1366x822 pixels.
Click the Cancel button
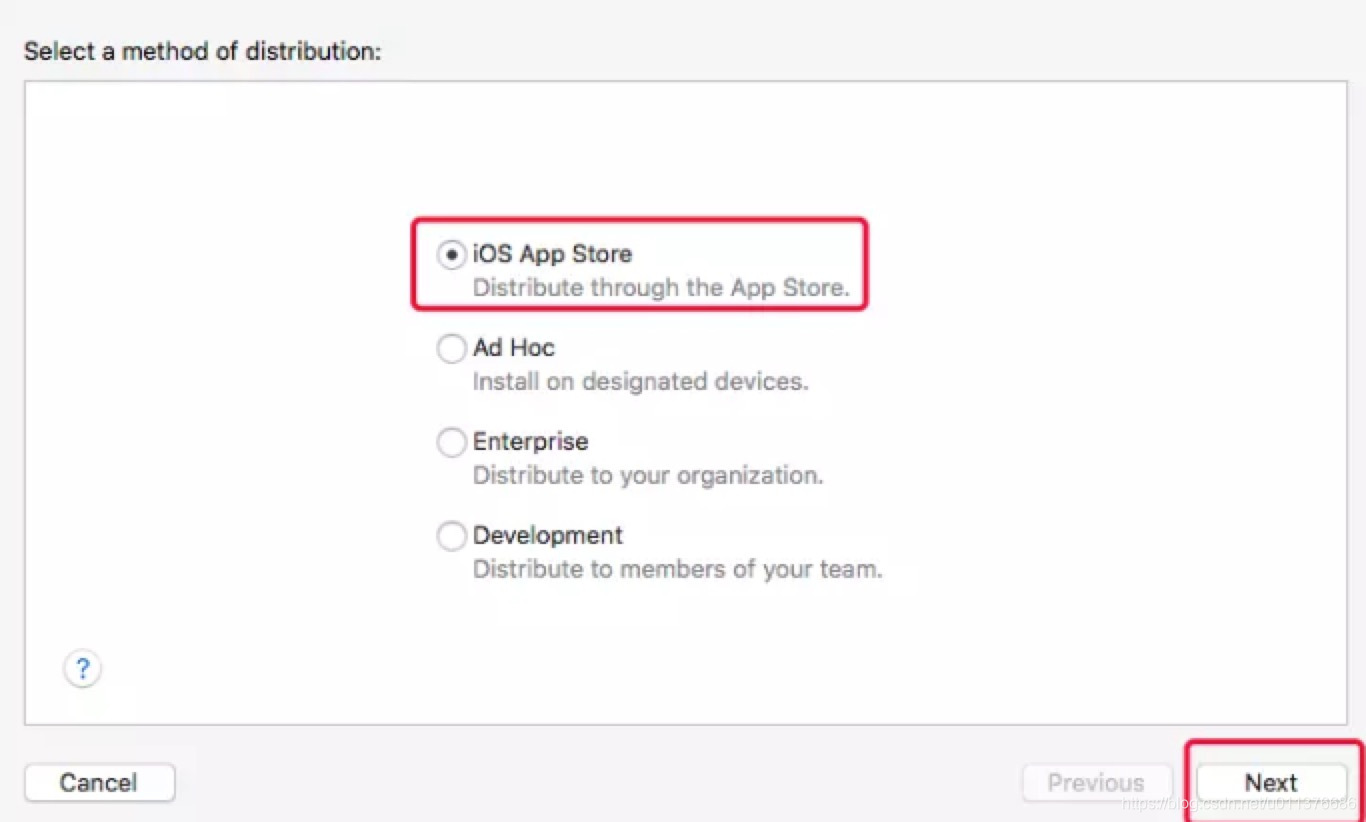tap(99, 783)
